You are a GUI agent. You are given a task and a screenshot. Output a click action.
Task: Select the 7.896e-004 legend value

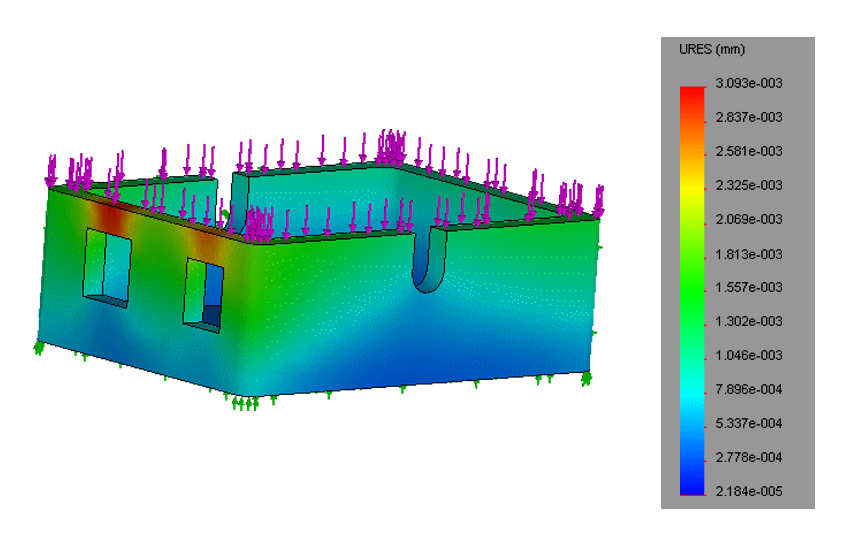point(748,389)
